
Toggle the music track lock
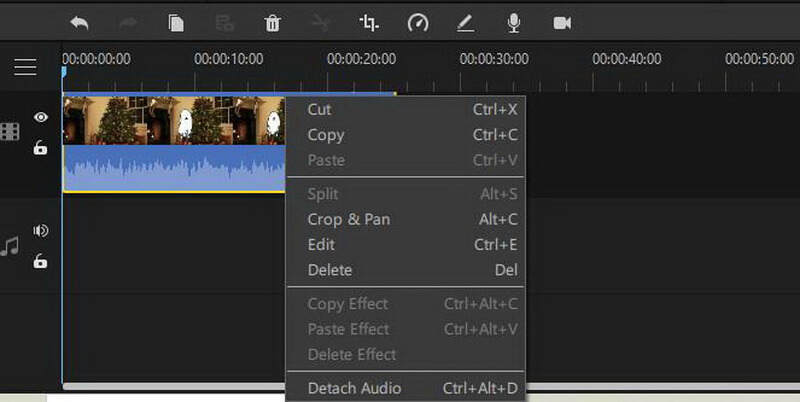[40, 261]
